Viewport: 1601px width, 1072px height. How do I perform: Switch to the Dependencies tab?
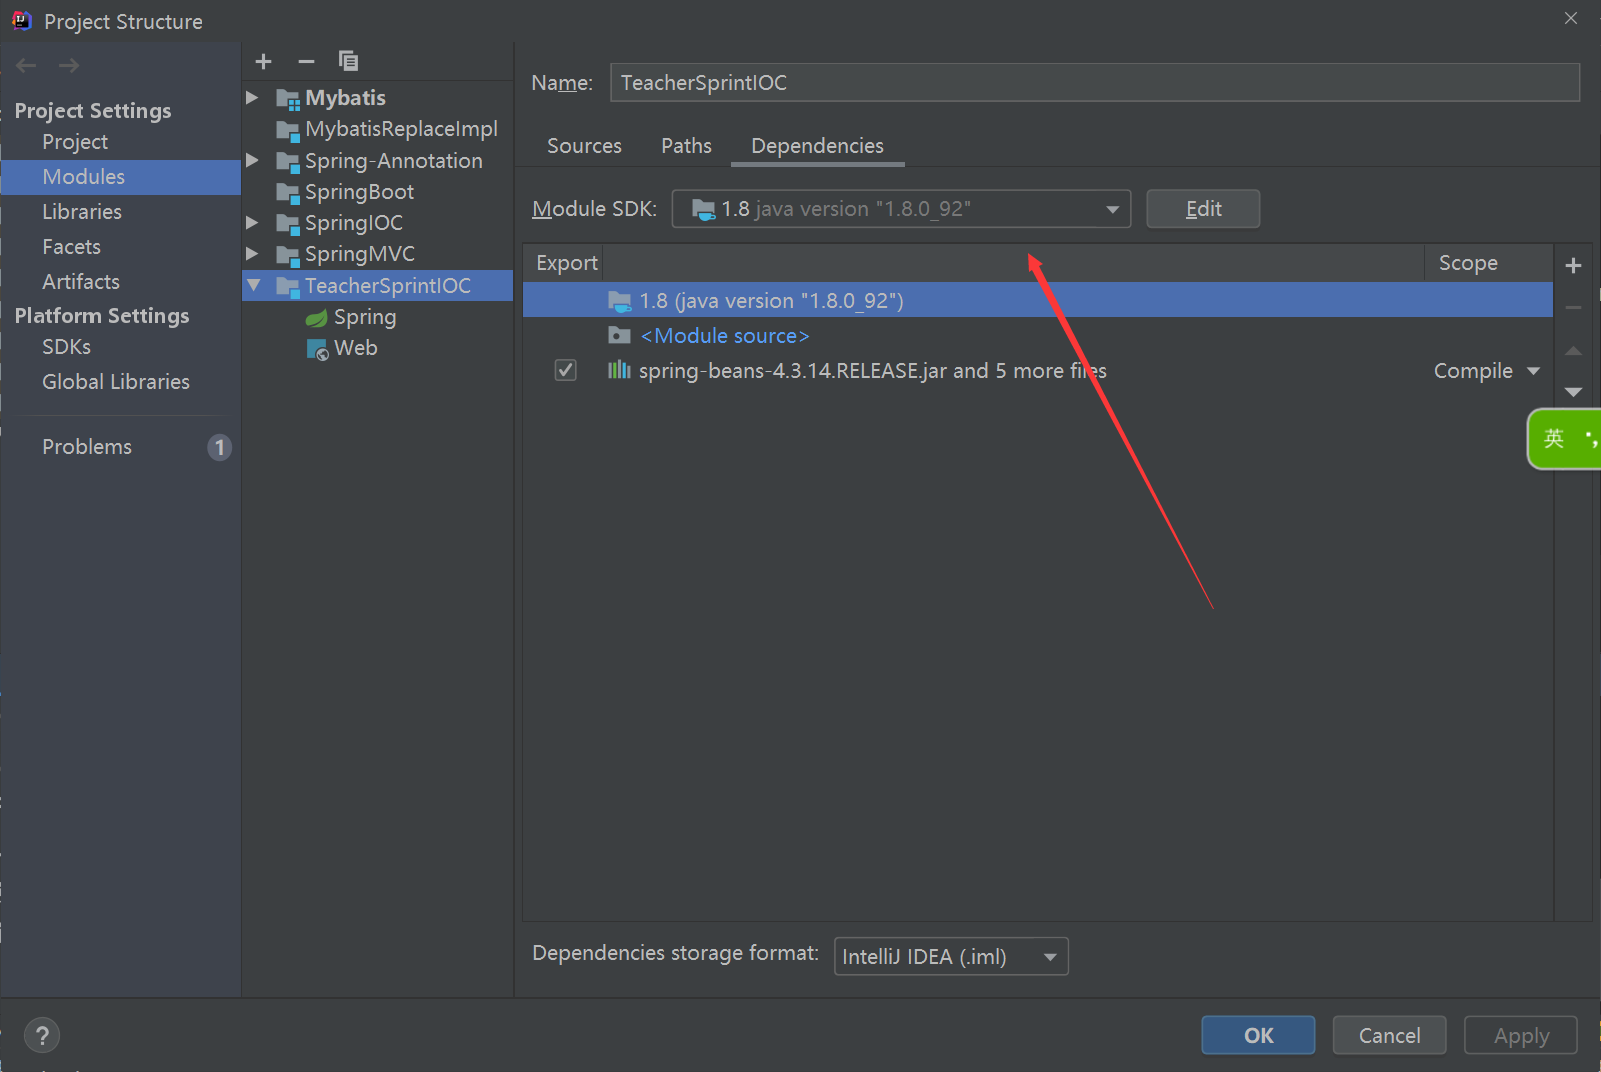coord(817,146)
